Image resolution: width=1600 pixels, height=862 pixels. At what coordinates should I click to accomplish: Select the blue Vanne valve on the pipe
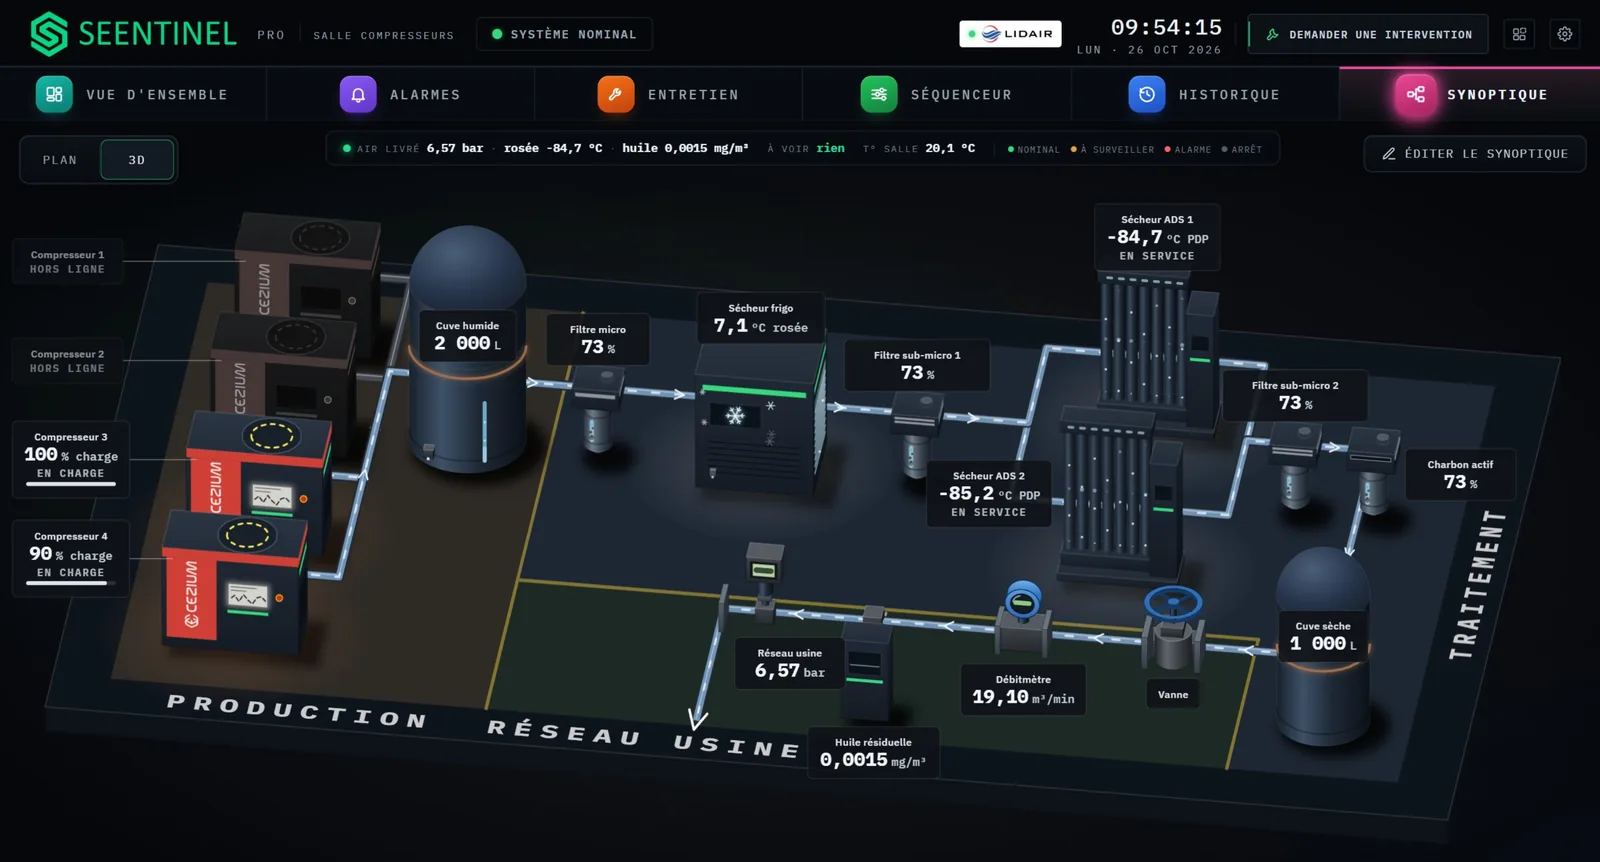point(1173,628)
